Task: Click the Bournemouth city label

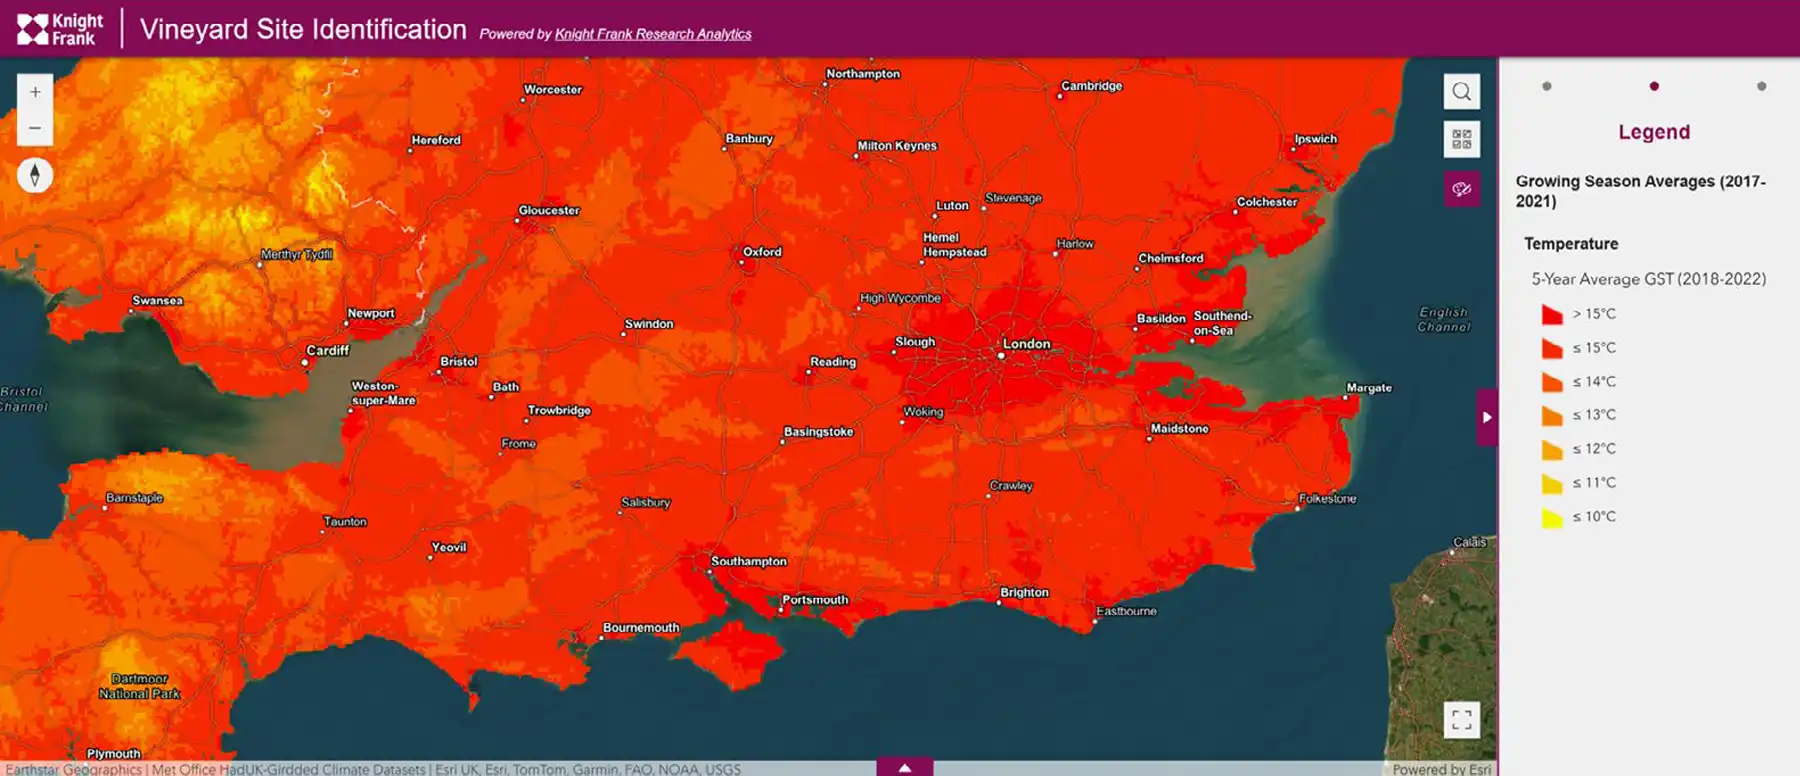Action: 641,628
